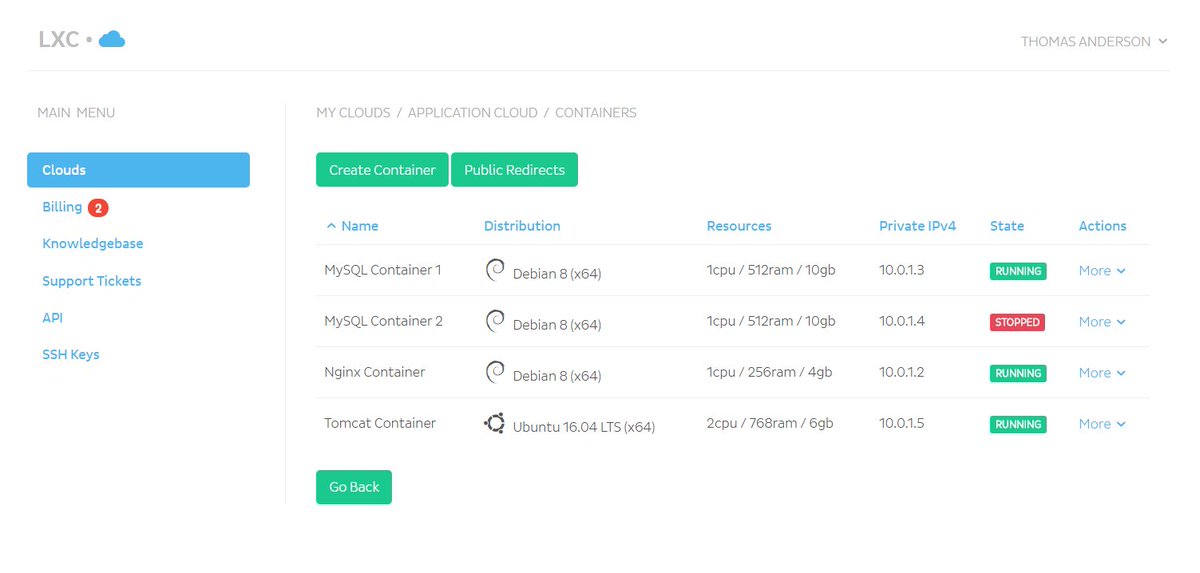Viewport: 1200px width, 573px height.
Task: Select Clouds in the main menu
Action: tap(138, 170)
